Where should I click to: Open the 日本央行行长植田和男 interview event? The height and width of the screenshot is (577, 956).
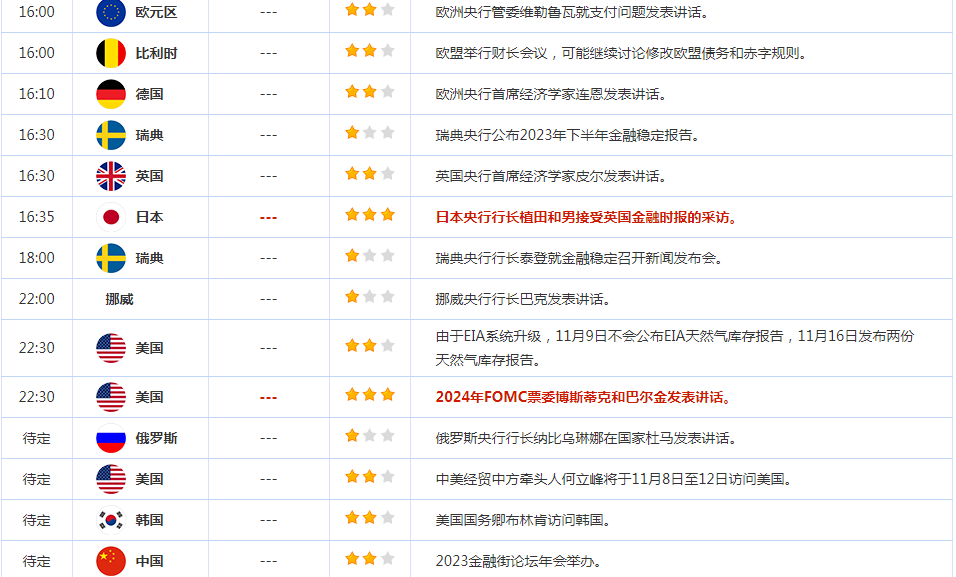click(587, 217)
